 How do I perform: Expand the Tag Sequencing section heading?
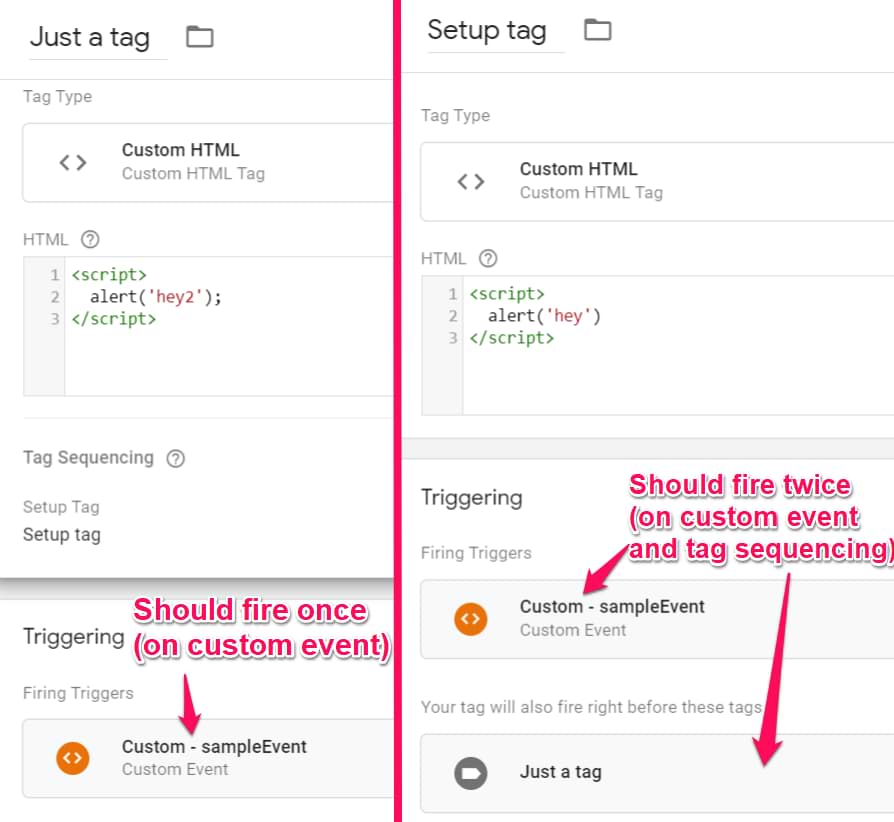pos(88,458)
